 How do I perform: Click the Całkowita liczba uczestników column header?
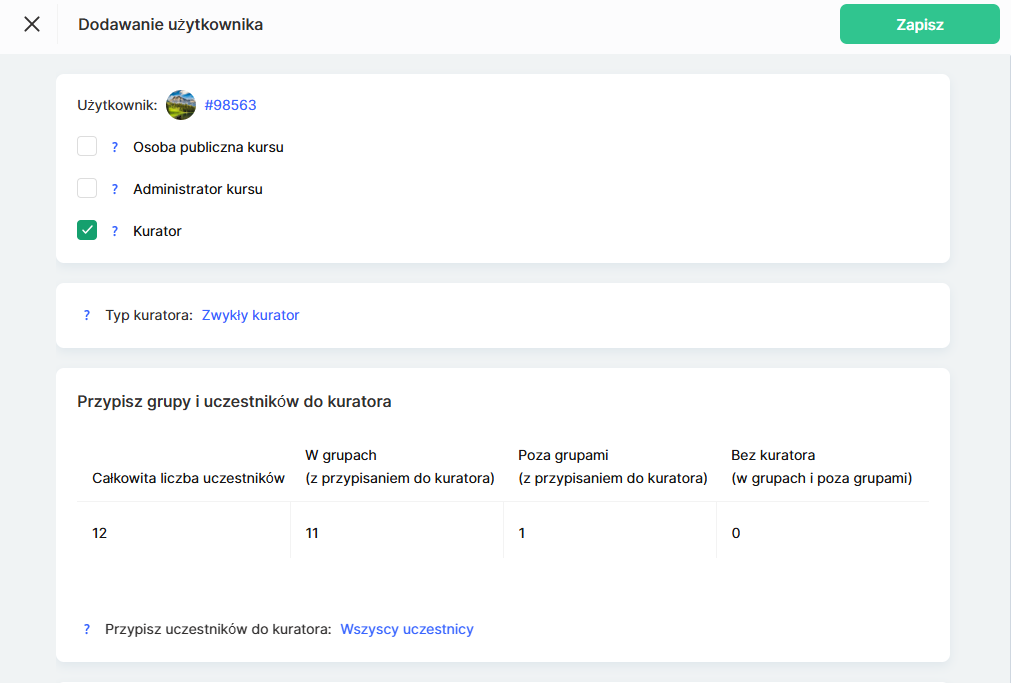point(189,478)
